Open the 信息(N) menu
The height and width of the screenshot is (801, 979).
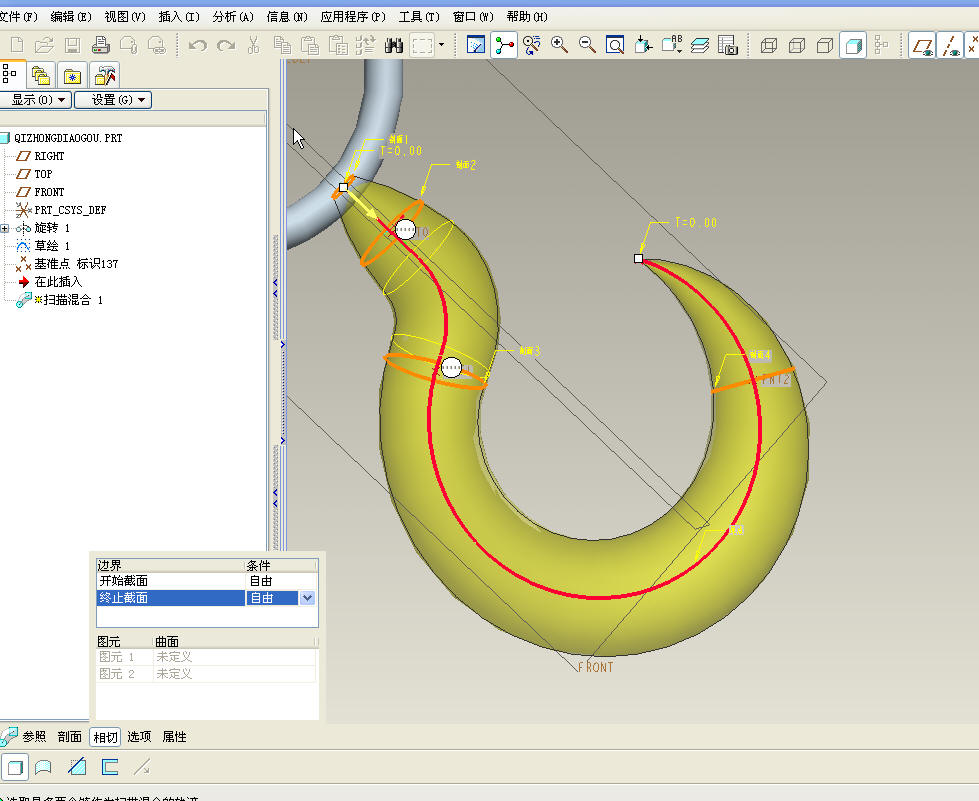coord(287,17)
